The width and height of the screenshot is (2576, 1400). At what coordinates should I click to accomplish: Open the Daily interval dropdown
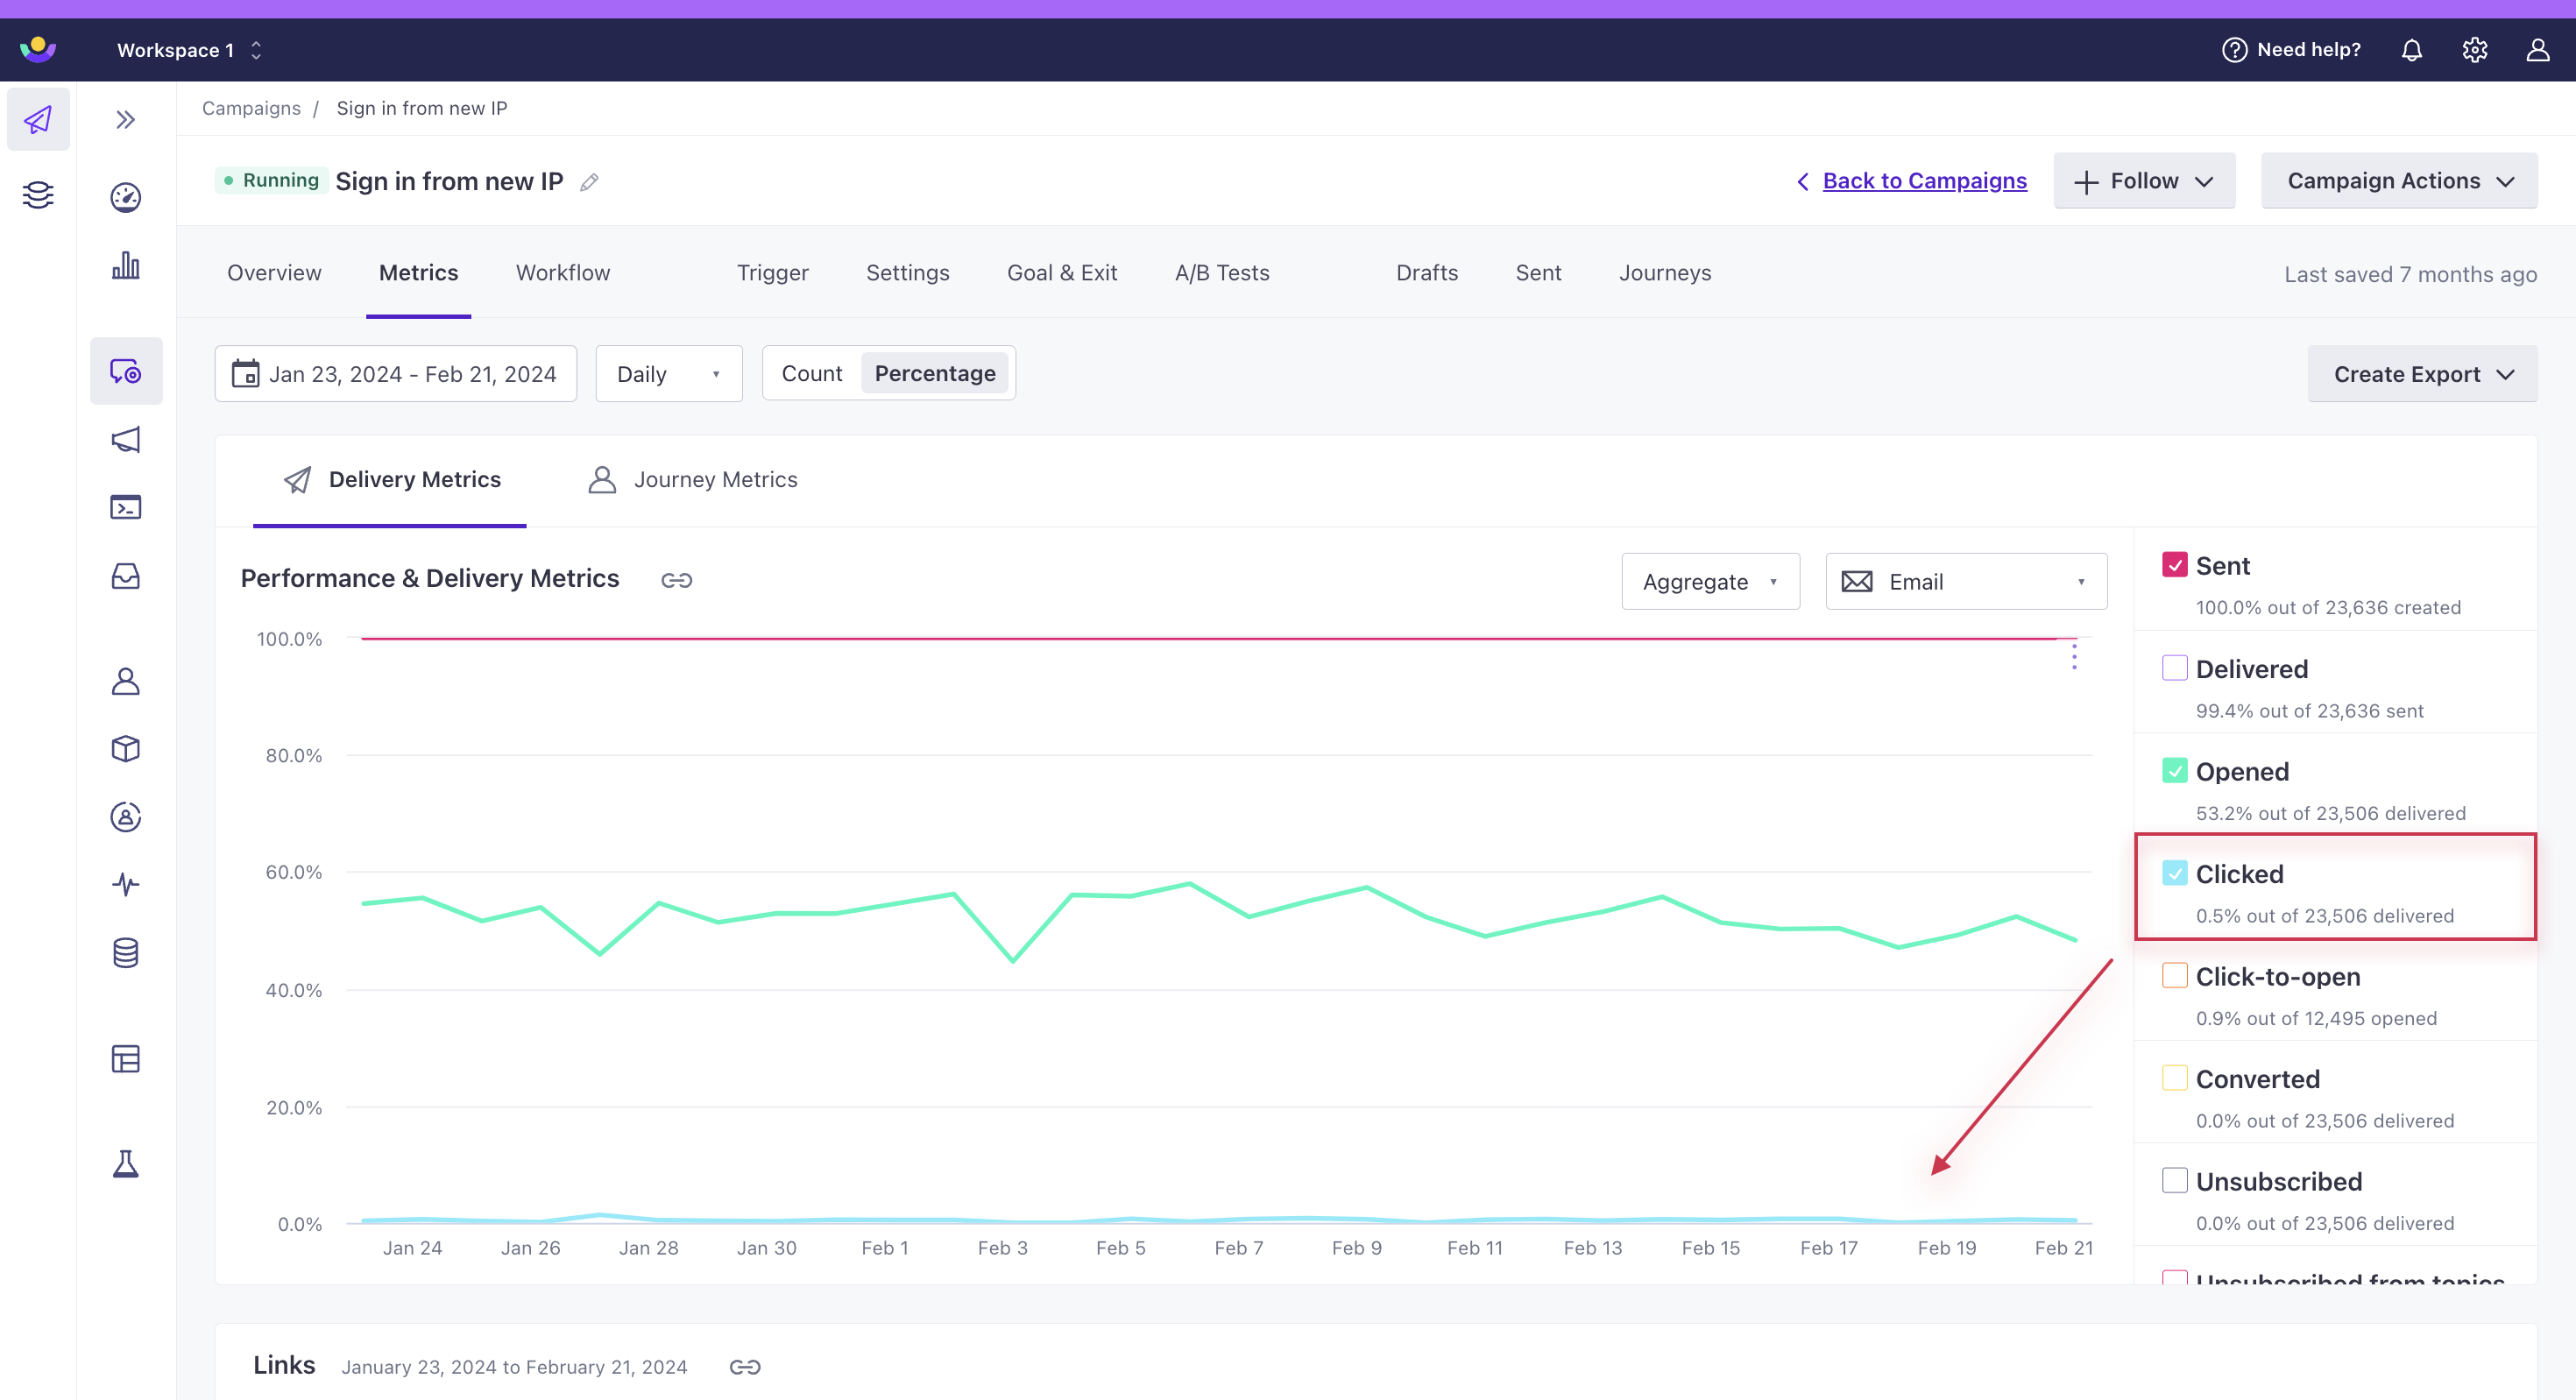(669, 374)
